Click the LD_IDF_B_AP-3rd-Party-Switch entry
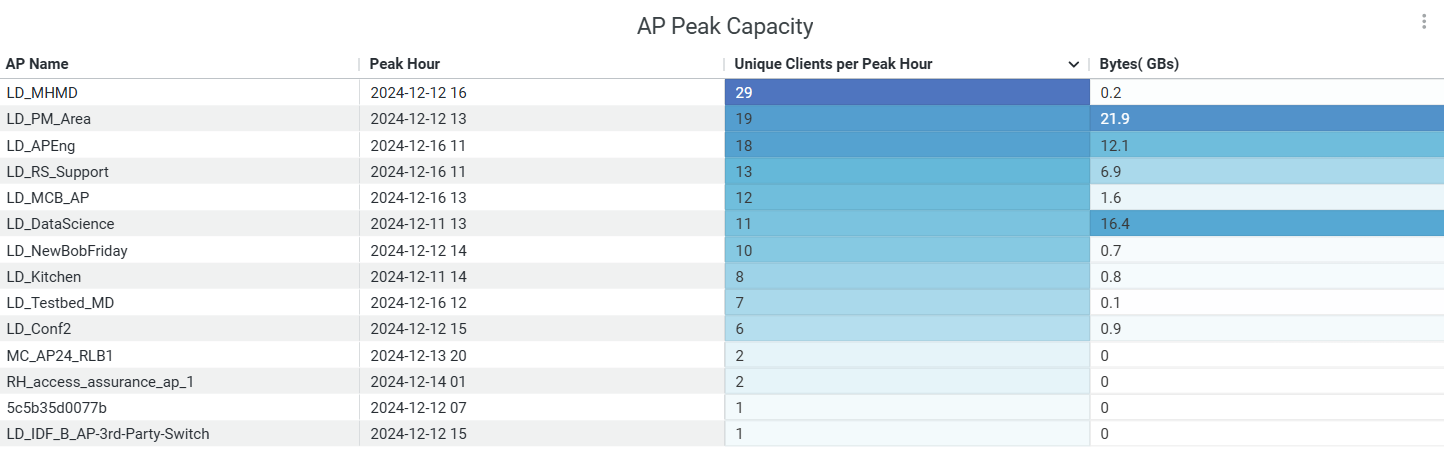The height and width of the screenshot is (451, 1444). [108, 434]
